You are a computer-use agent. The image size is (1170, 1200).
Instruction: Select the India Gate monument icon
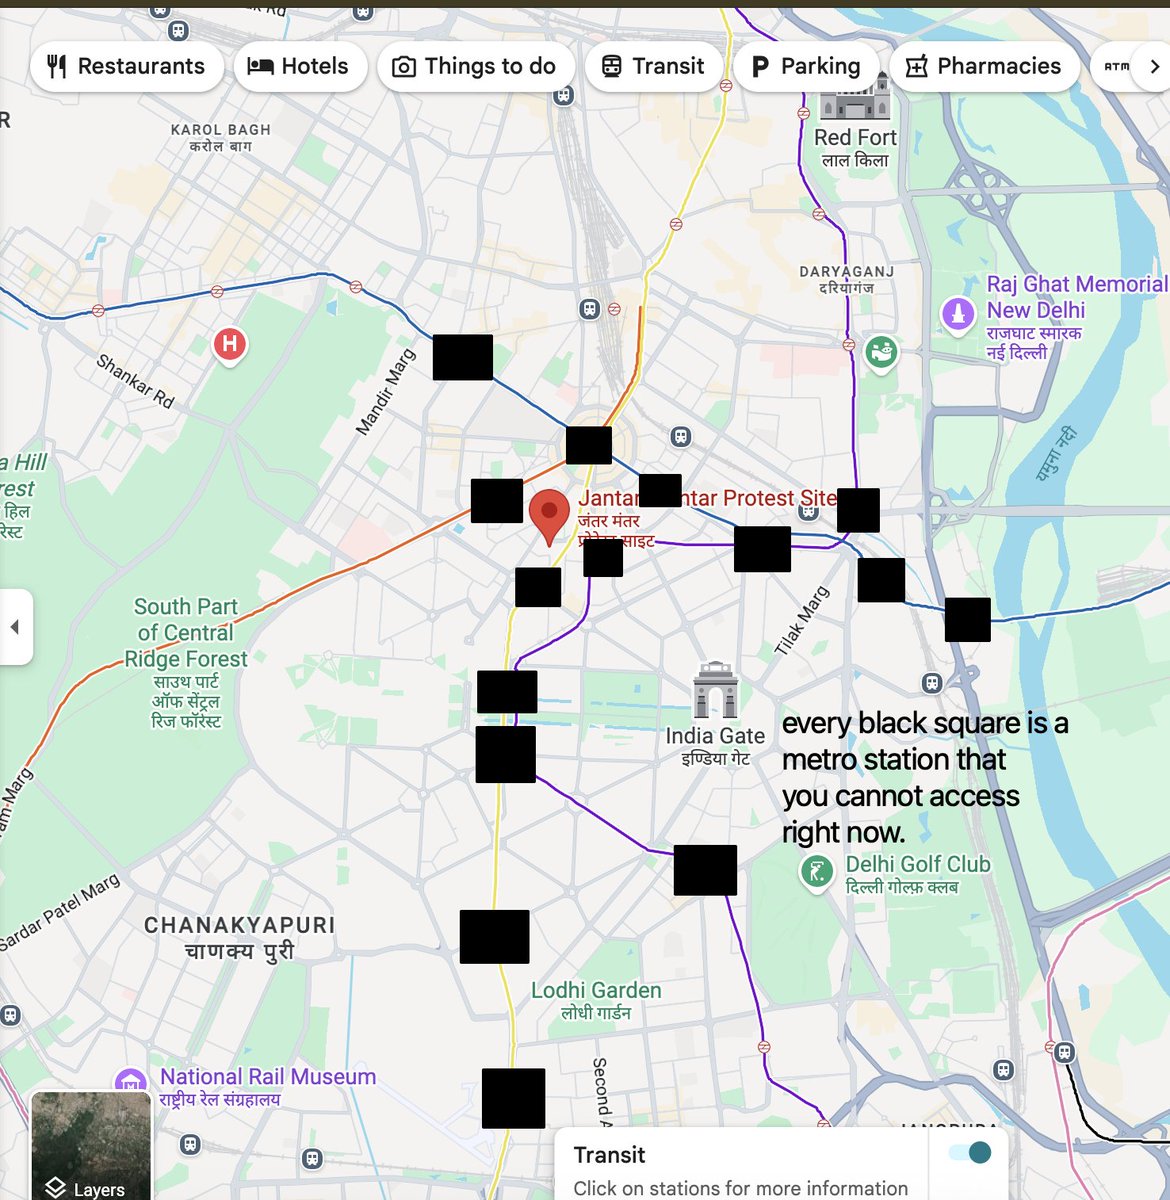pos(716,690)
